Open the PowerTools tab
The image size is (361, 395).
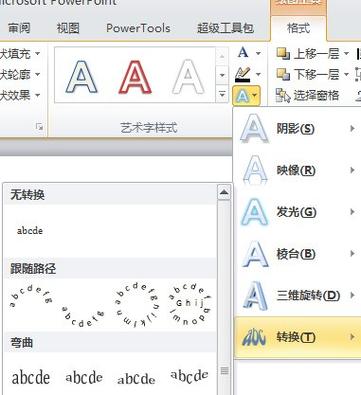tap(138, 28)
